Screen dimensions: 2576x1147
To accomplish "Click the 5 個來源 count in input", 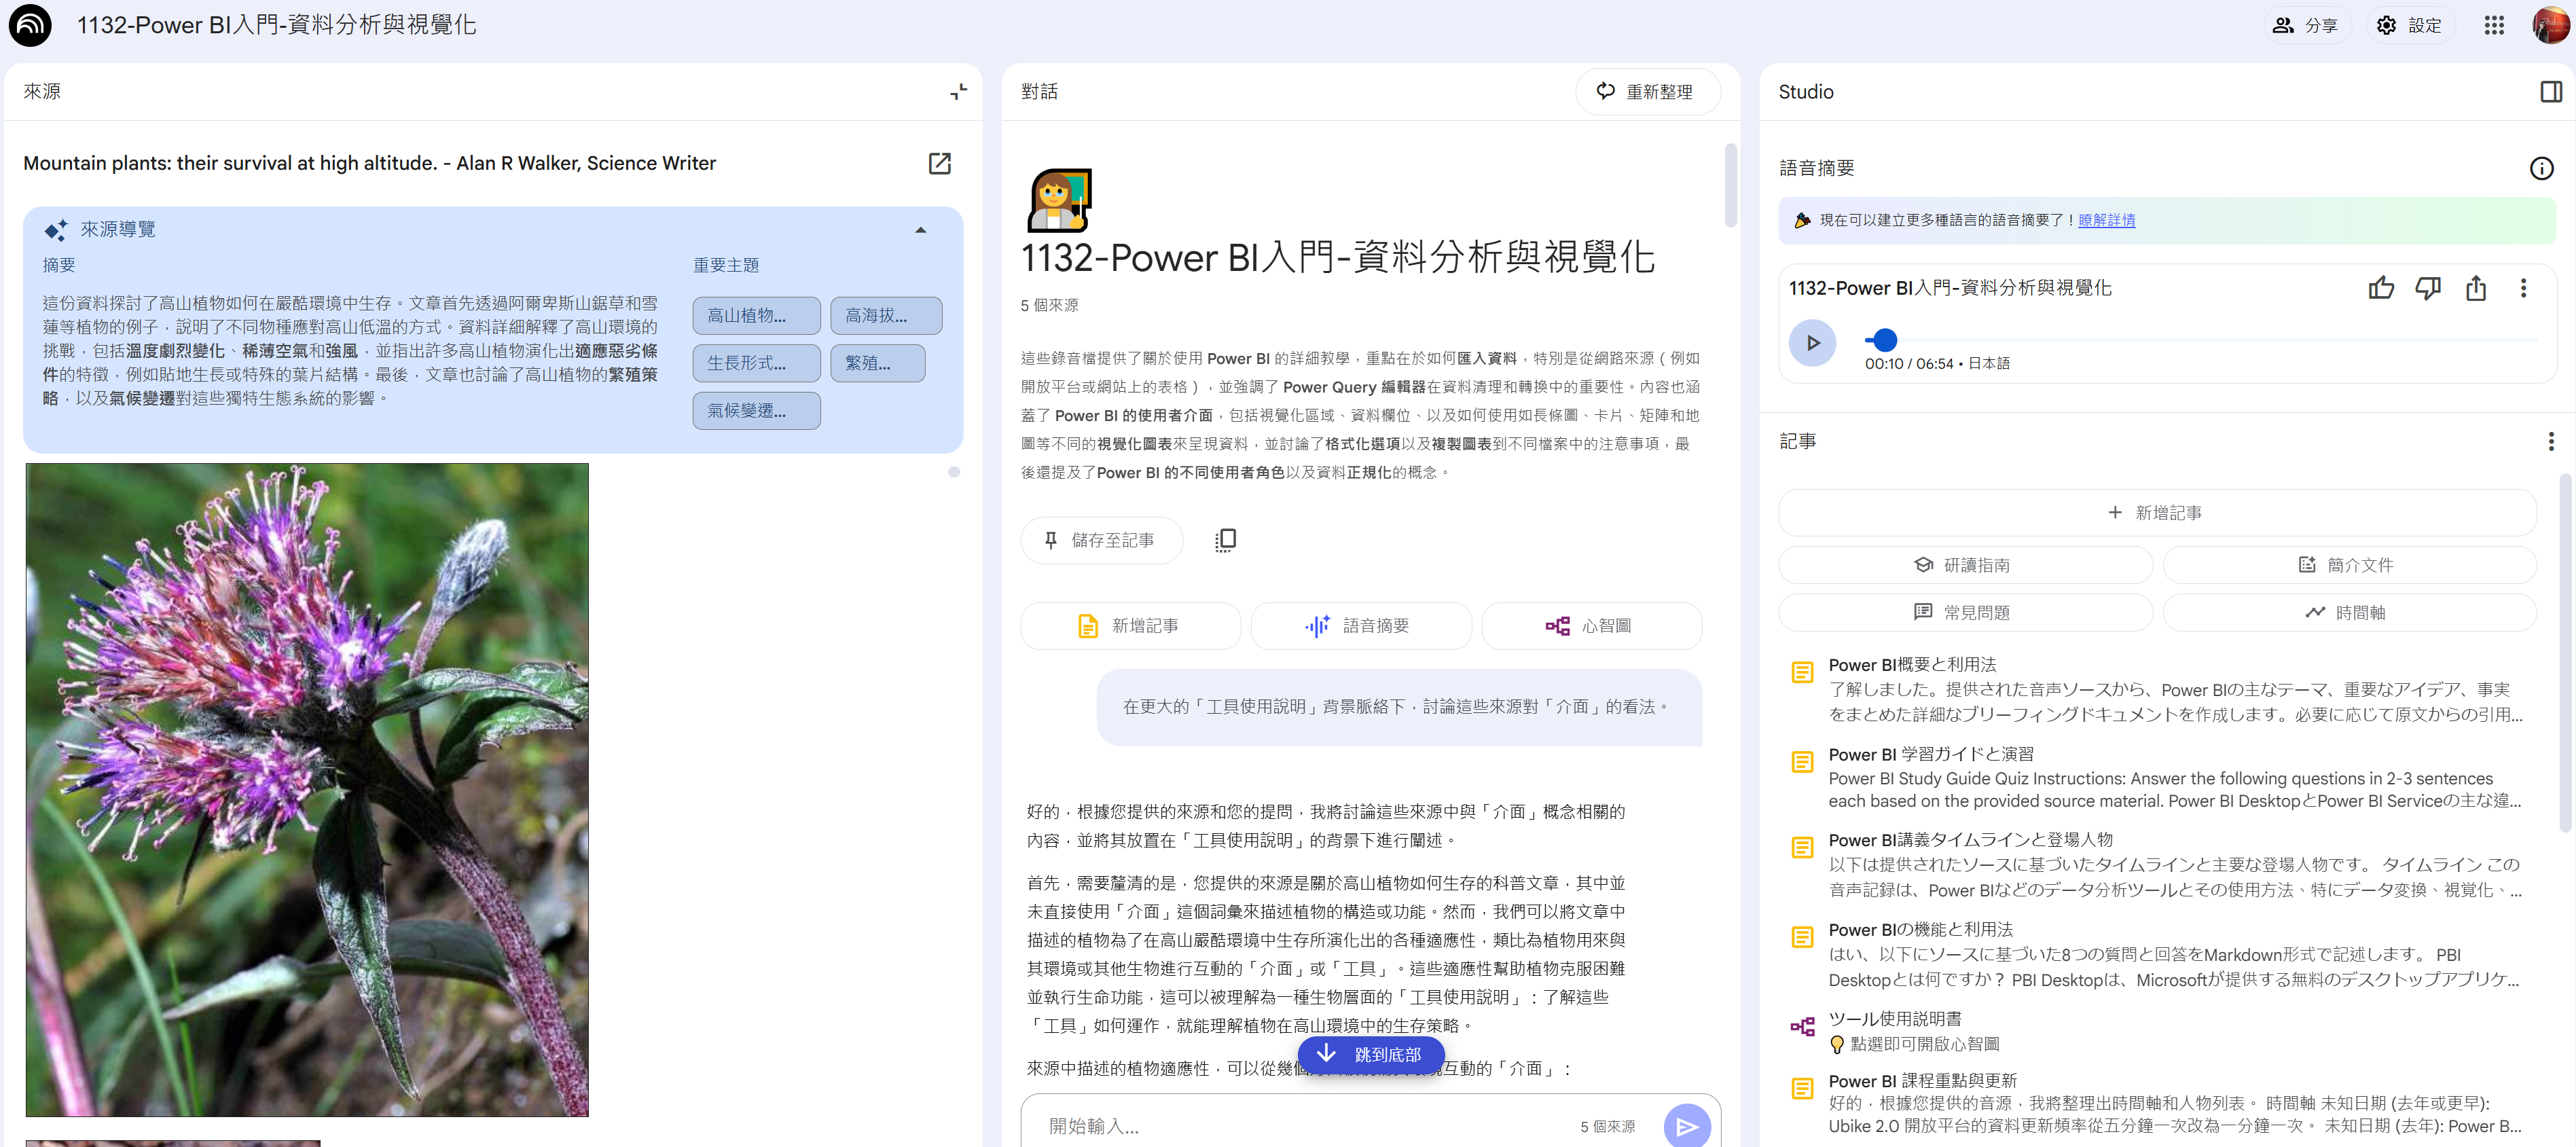I will [1607, 1127].
